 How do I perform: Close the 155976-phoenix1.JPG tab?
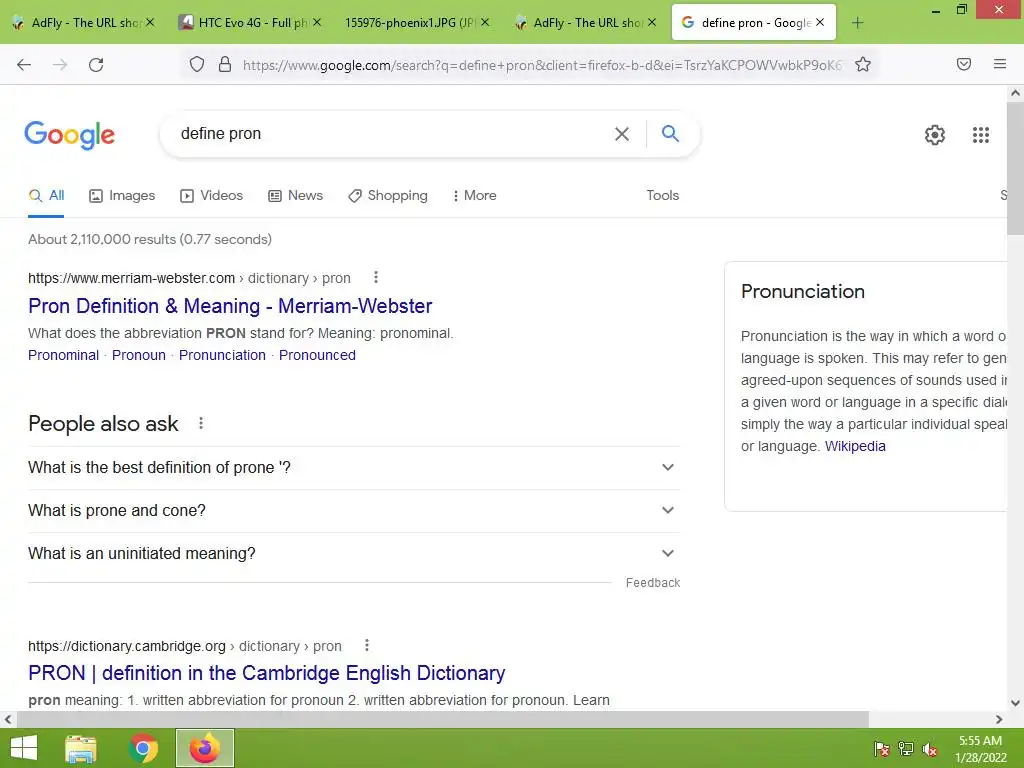(x=485, y=22)
